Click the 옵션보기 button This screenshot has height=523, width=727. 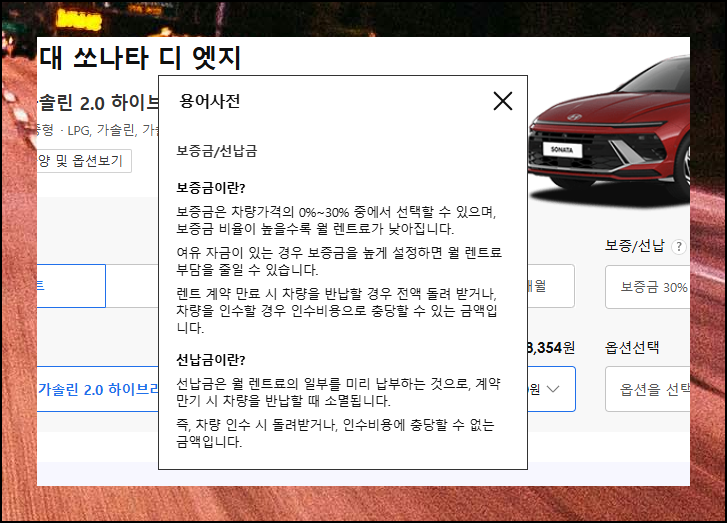click(84, 161)
